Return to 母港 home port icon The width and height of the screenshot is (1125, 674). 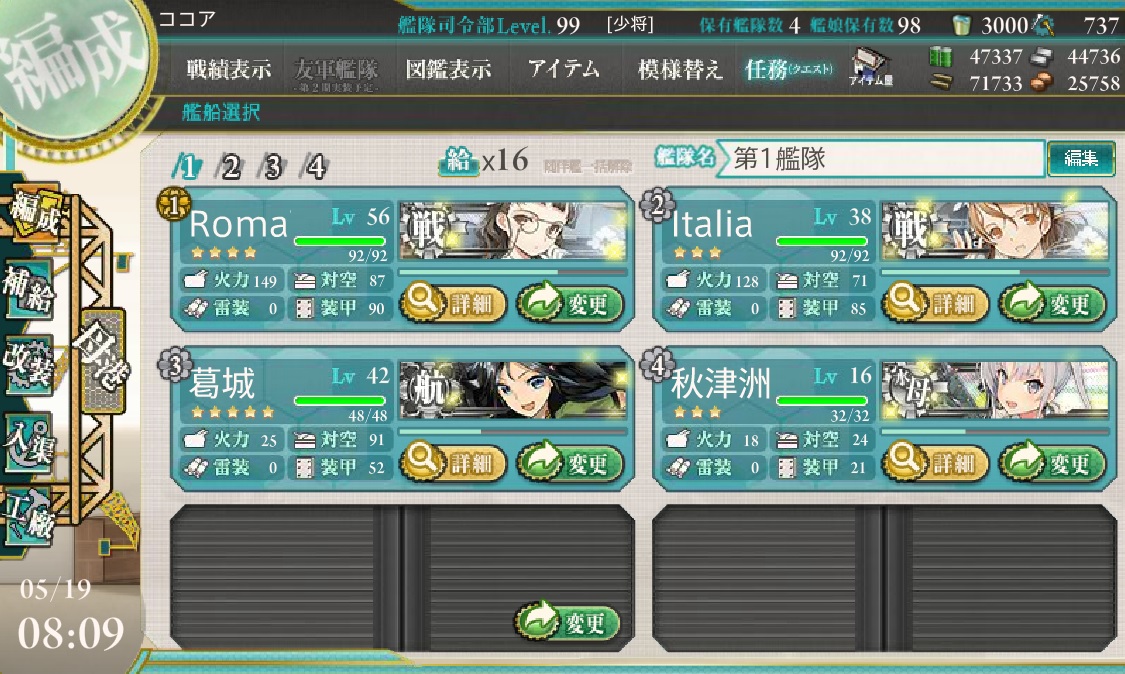(103, 361)
